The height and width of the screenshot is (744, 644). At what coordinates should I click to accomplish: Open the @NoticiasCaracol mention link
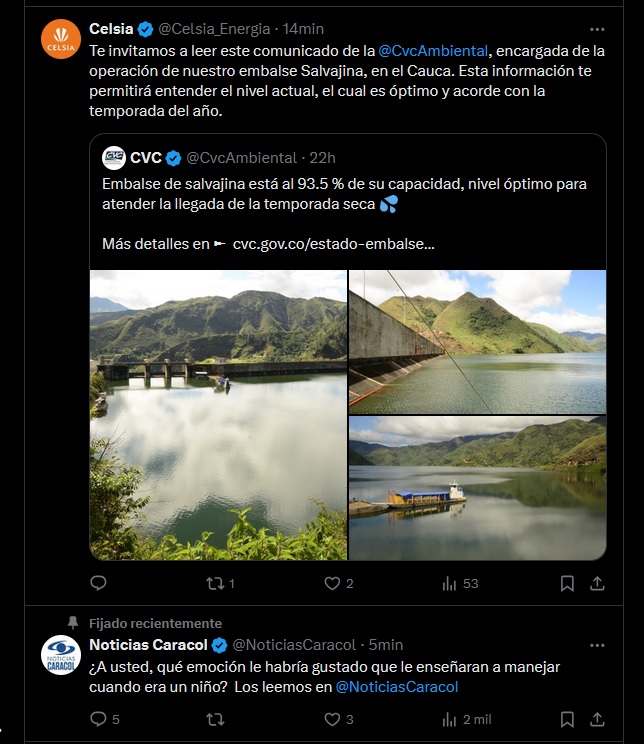397,687
